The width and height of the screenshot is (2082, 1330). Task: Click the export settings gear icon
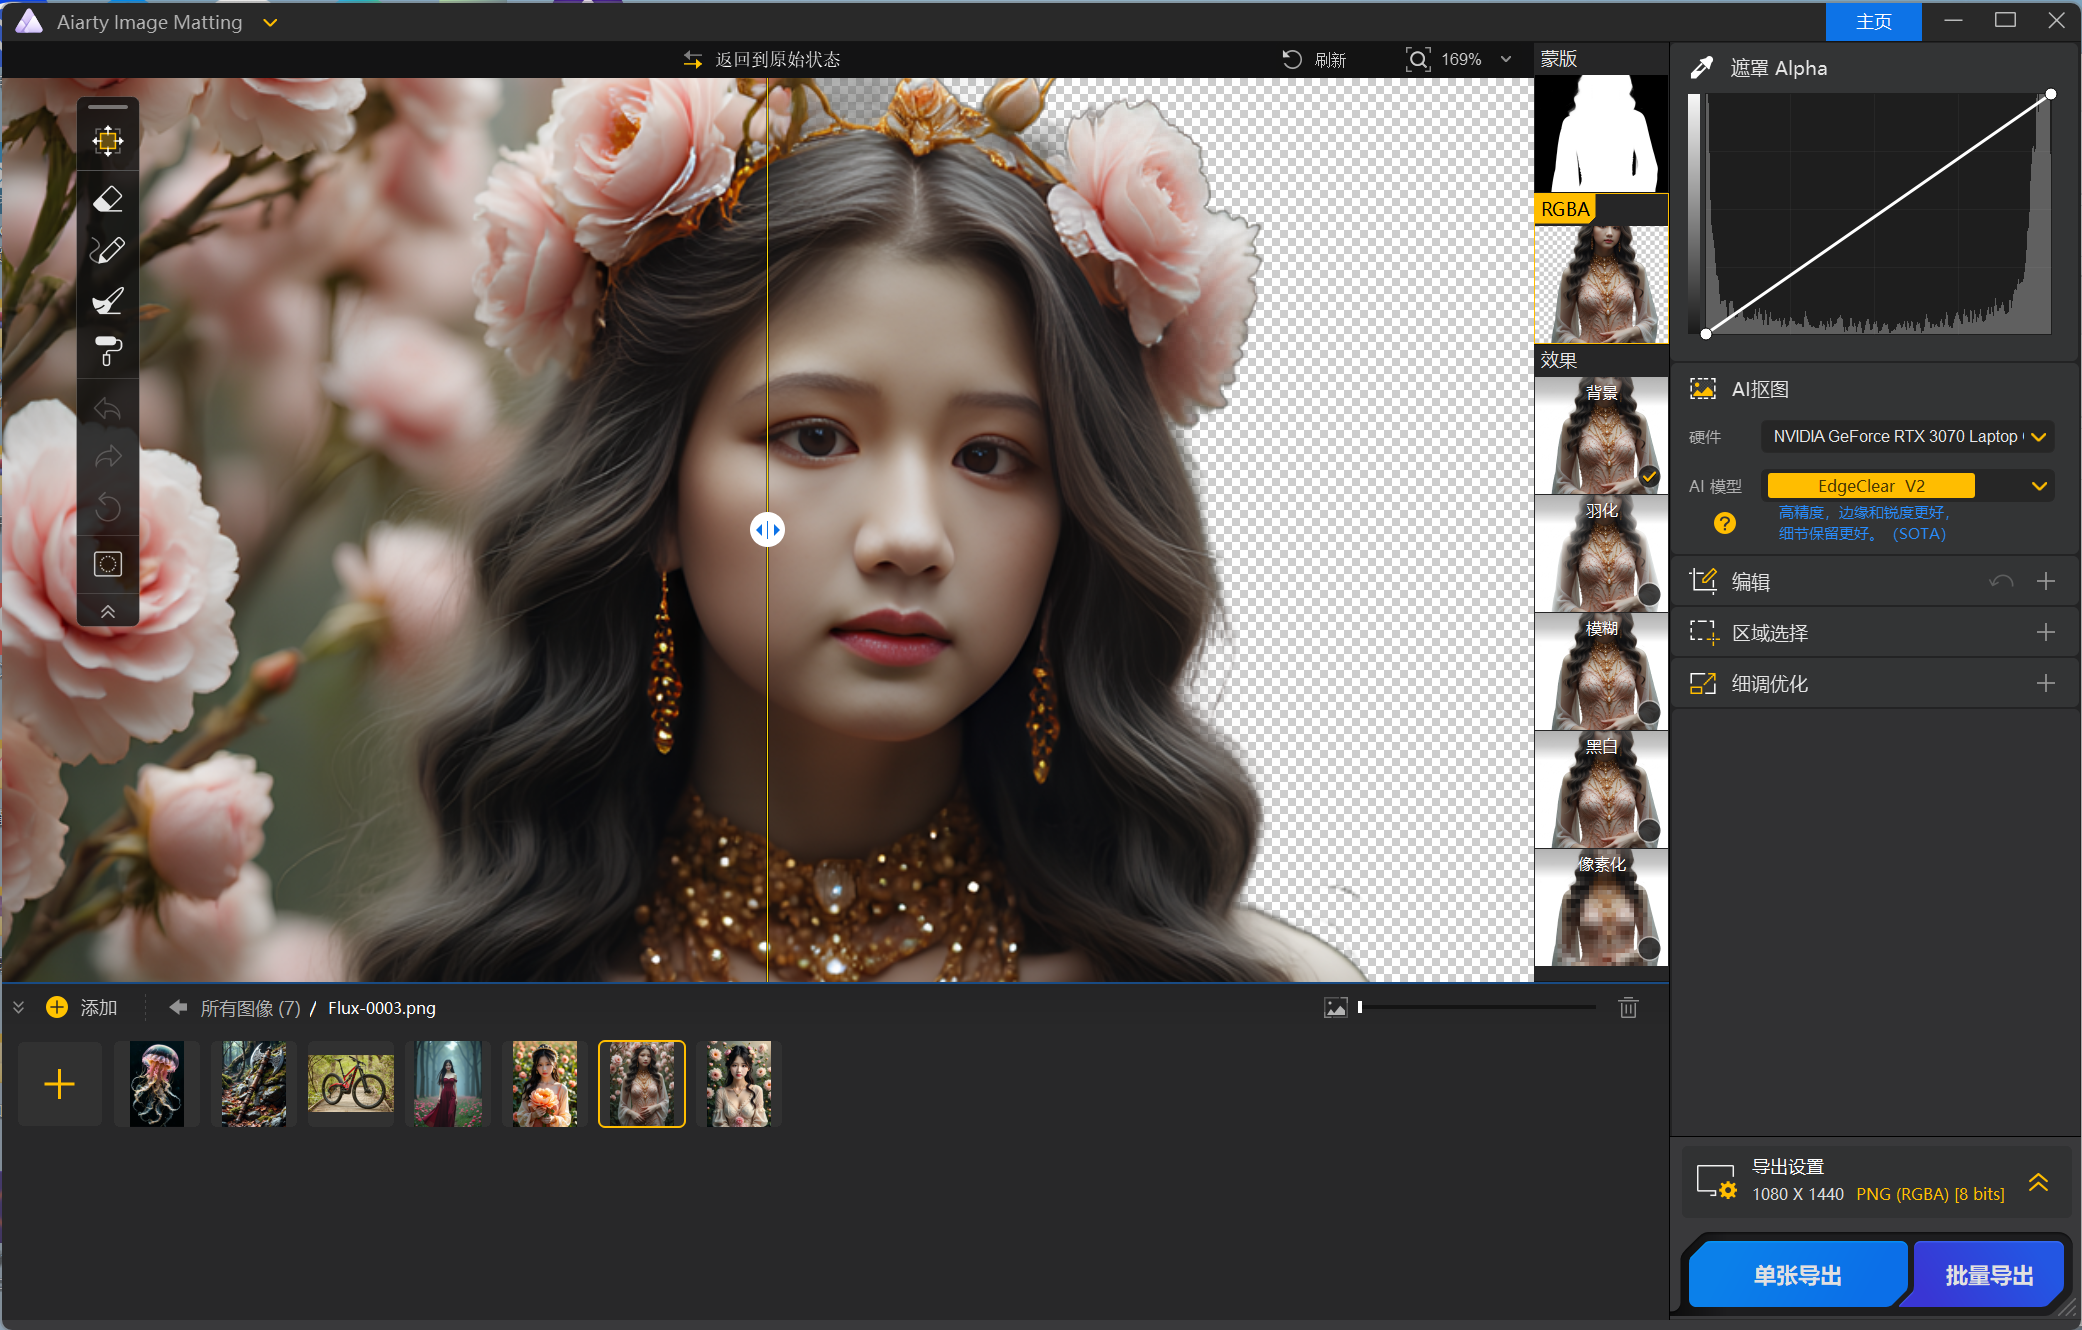coord(1717,1181)
